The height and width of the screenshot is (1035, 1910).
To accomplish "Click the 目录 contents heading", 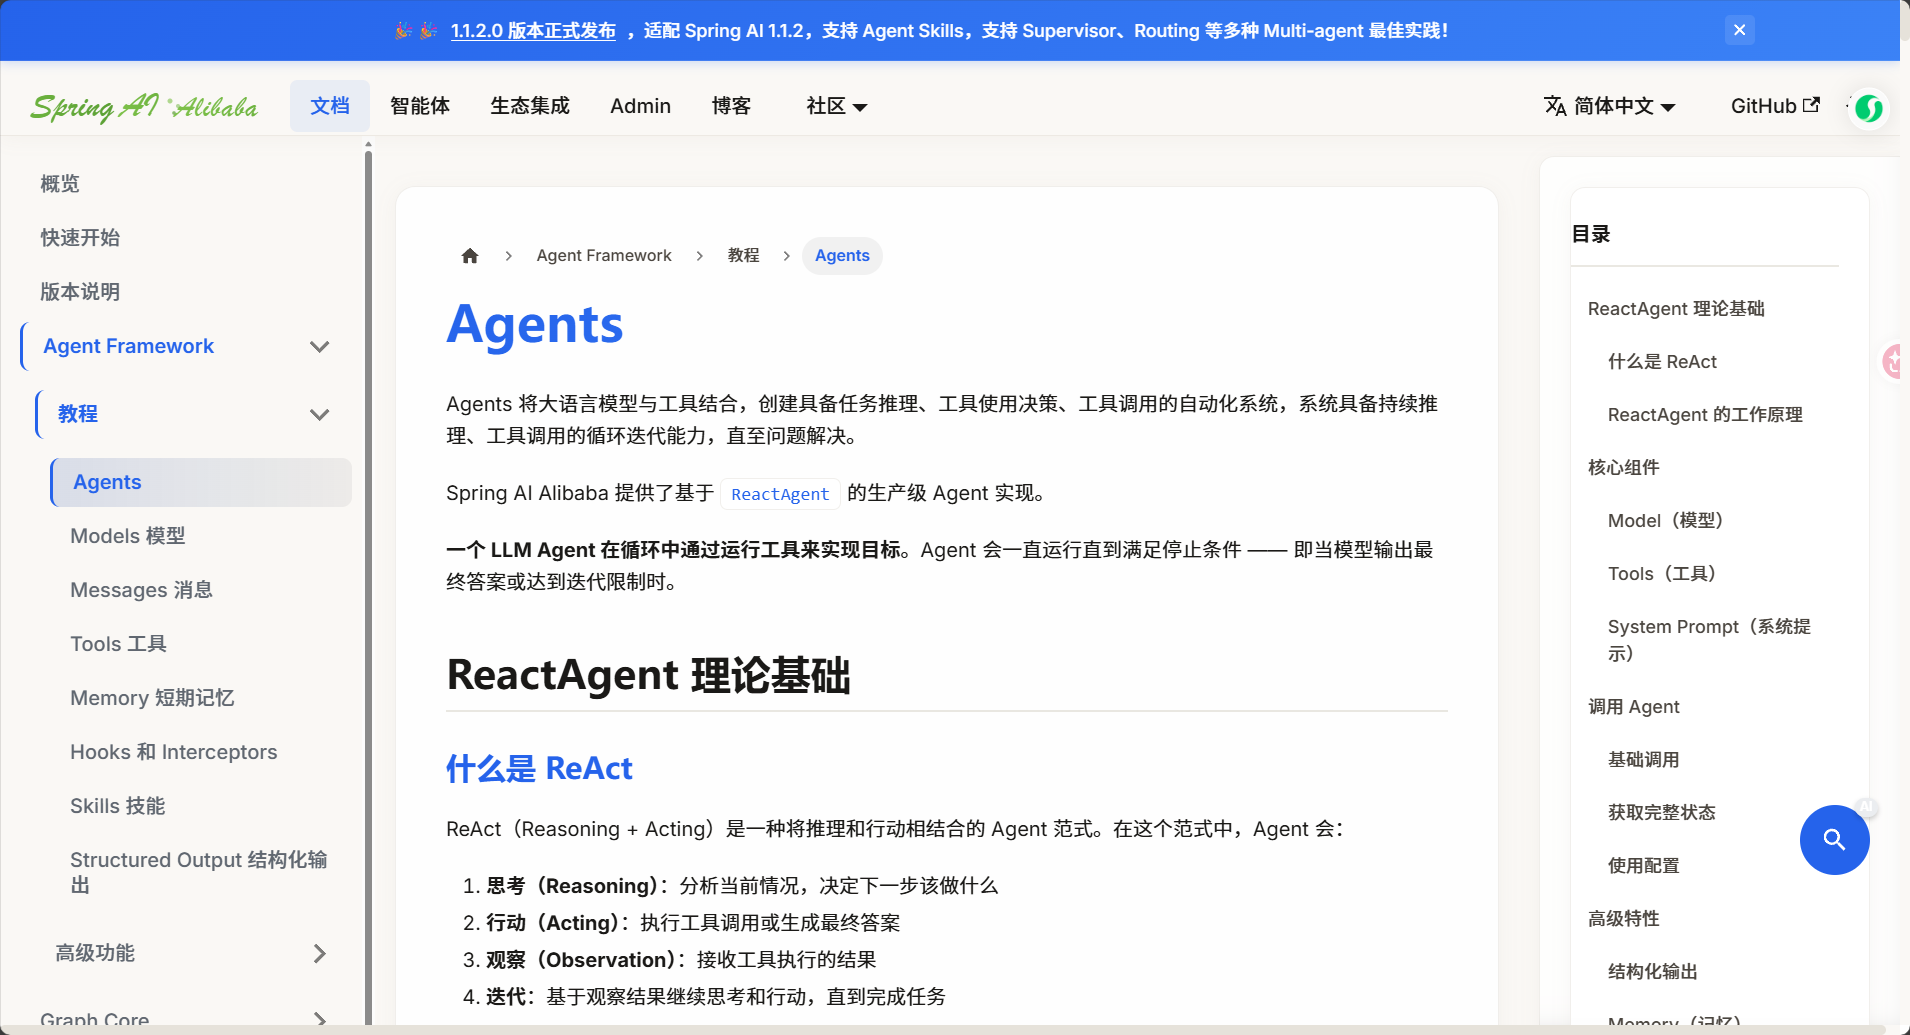I will point(1591,234).
